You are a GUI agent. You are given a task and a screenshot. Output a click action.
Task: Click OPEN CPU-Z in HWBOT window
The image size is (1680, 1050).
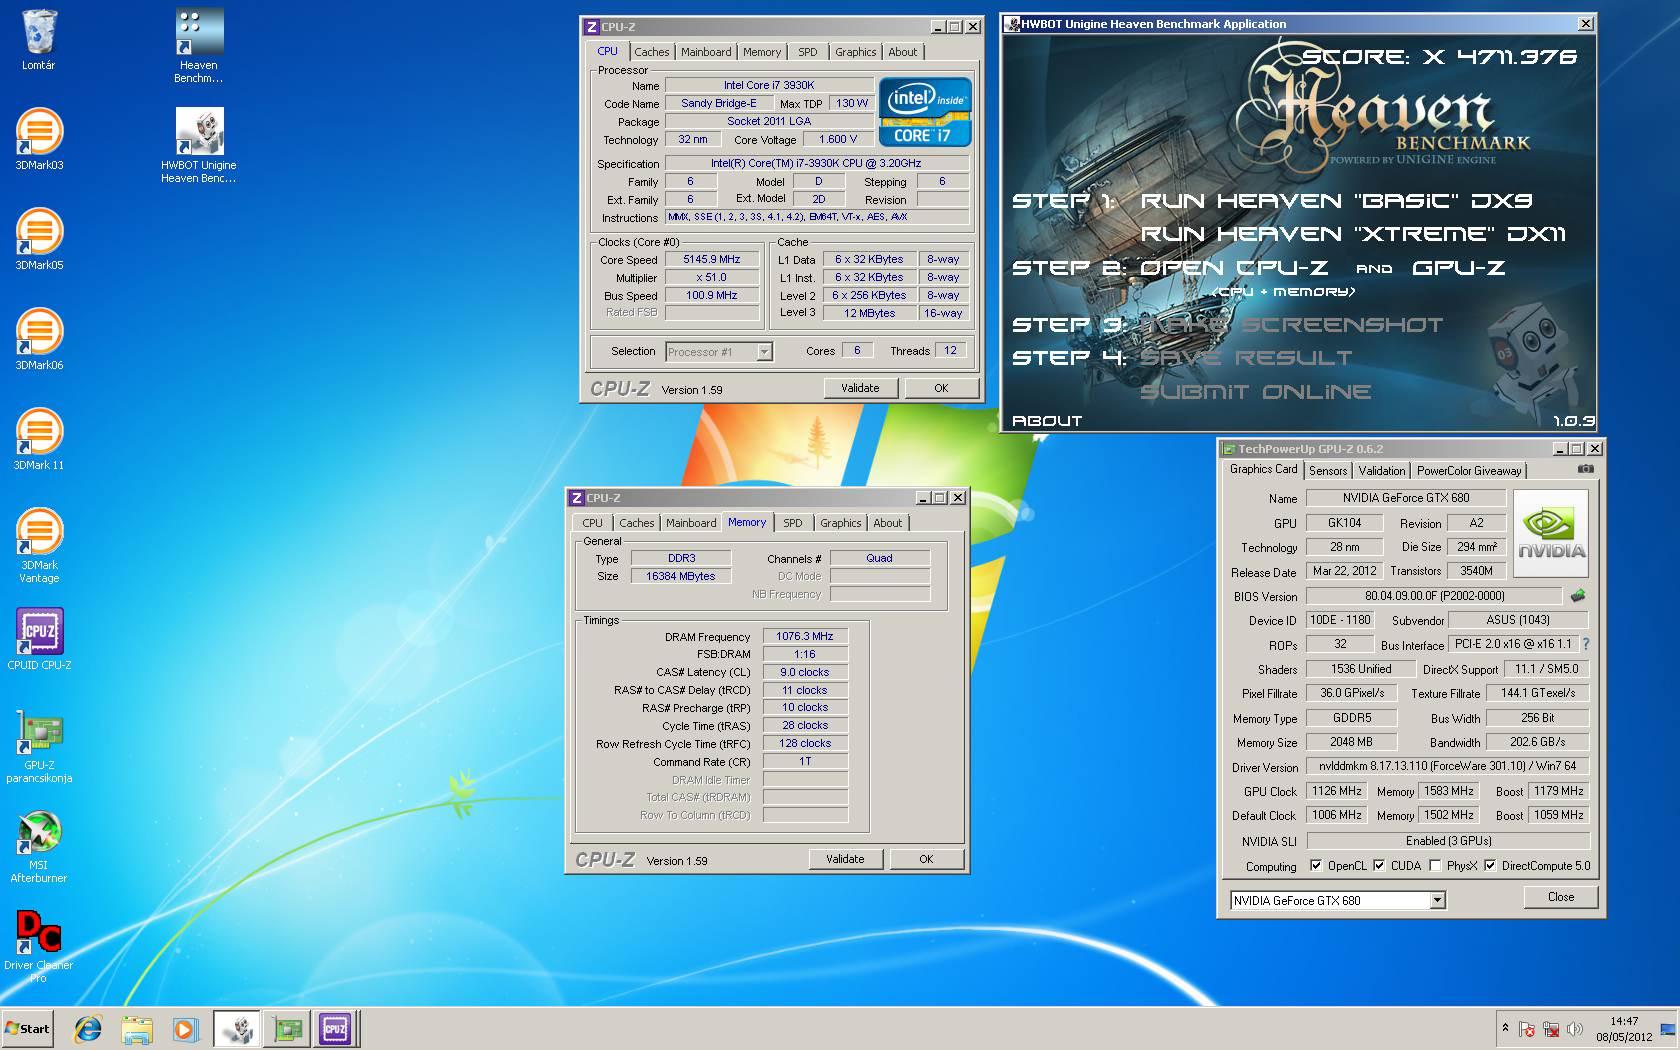point(1234,268)
